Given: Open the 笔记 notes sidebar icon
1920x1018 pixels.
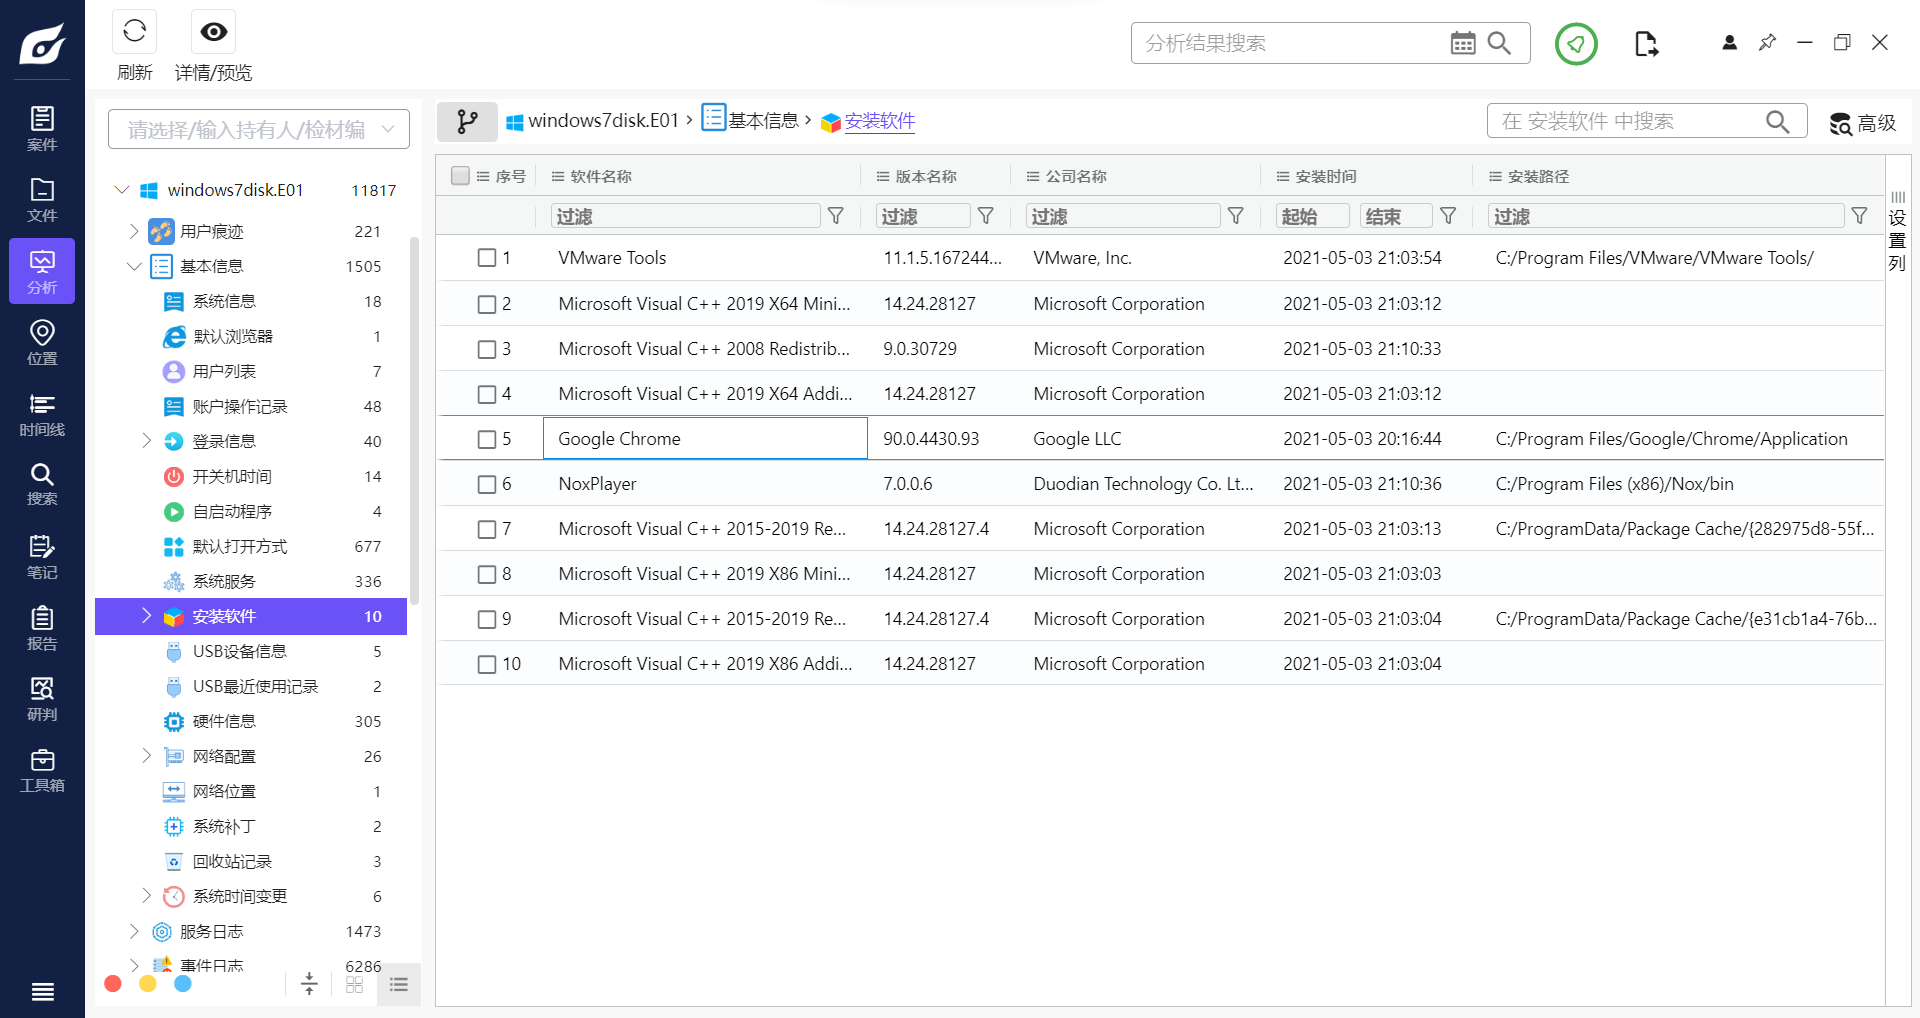Looking at the screenshot, I should [42, 556].
